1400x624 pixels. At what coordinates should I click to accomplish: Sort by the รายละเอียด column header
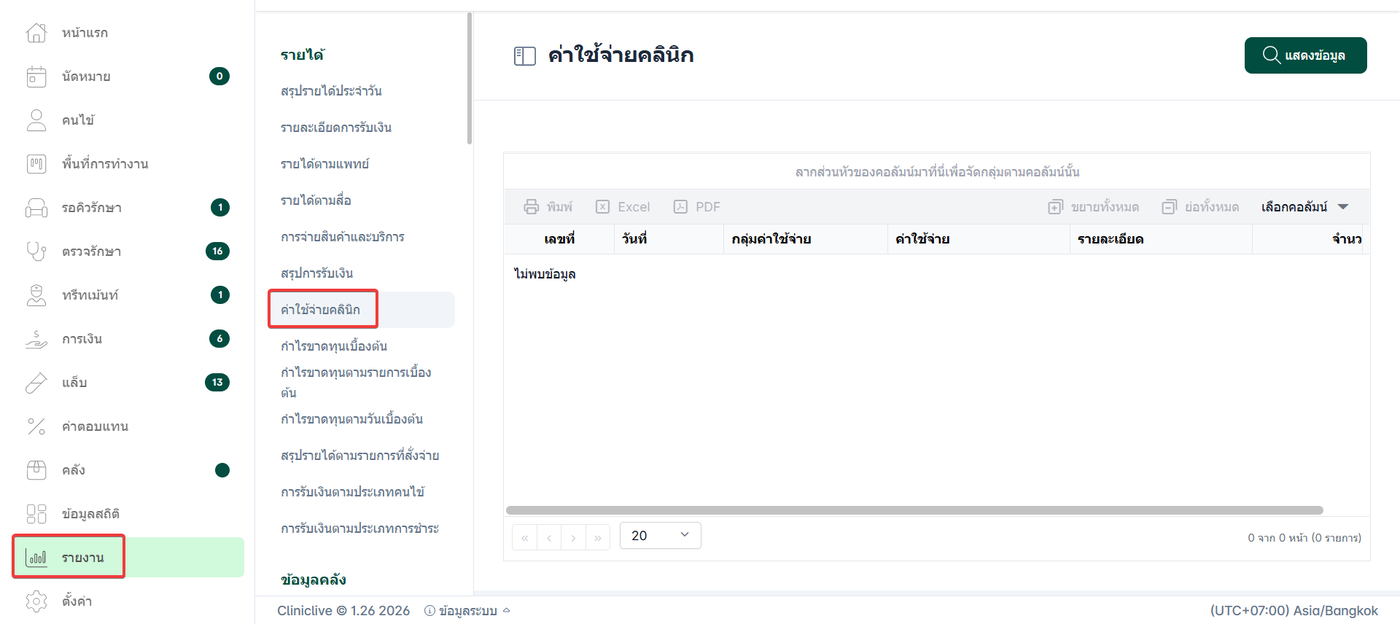coord(1161,240)
